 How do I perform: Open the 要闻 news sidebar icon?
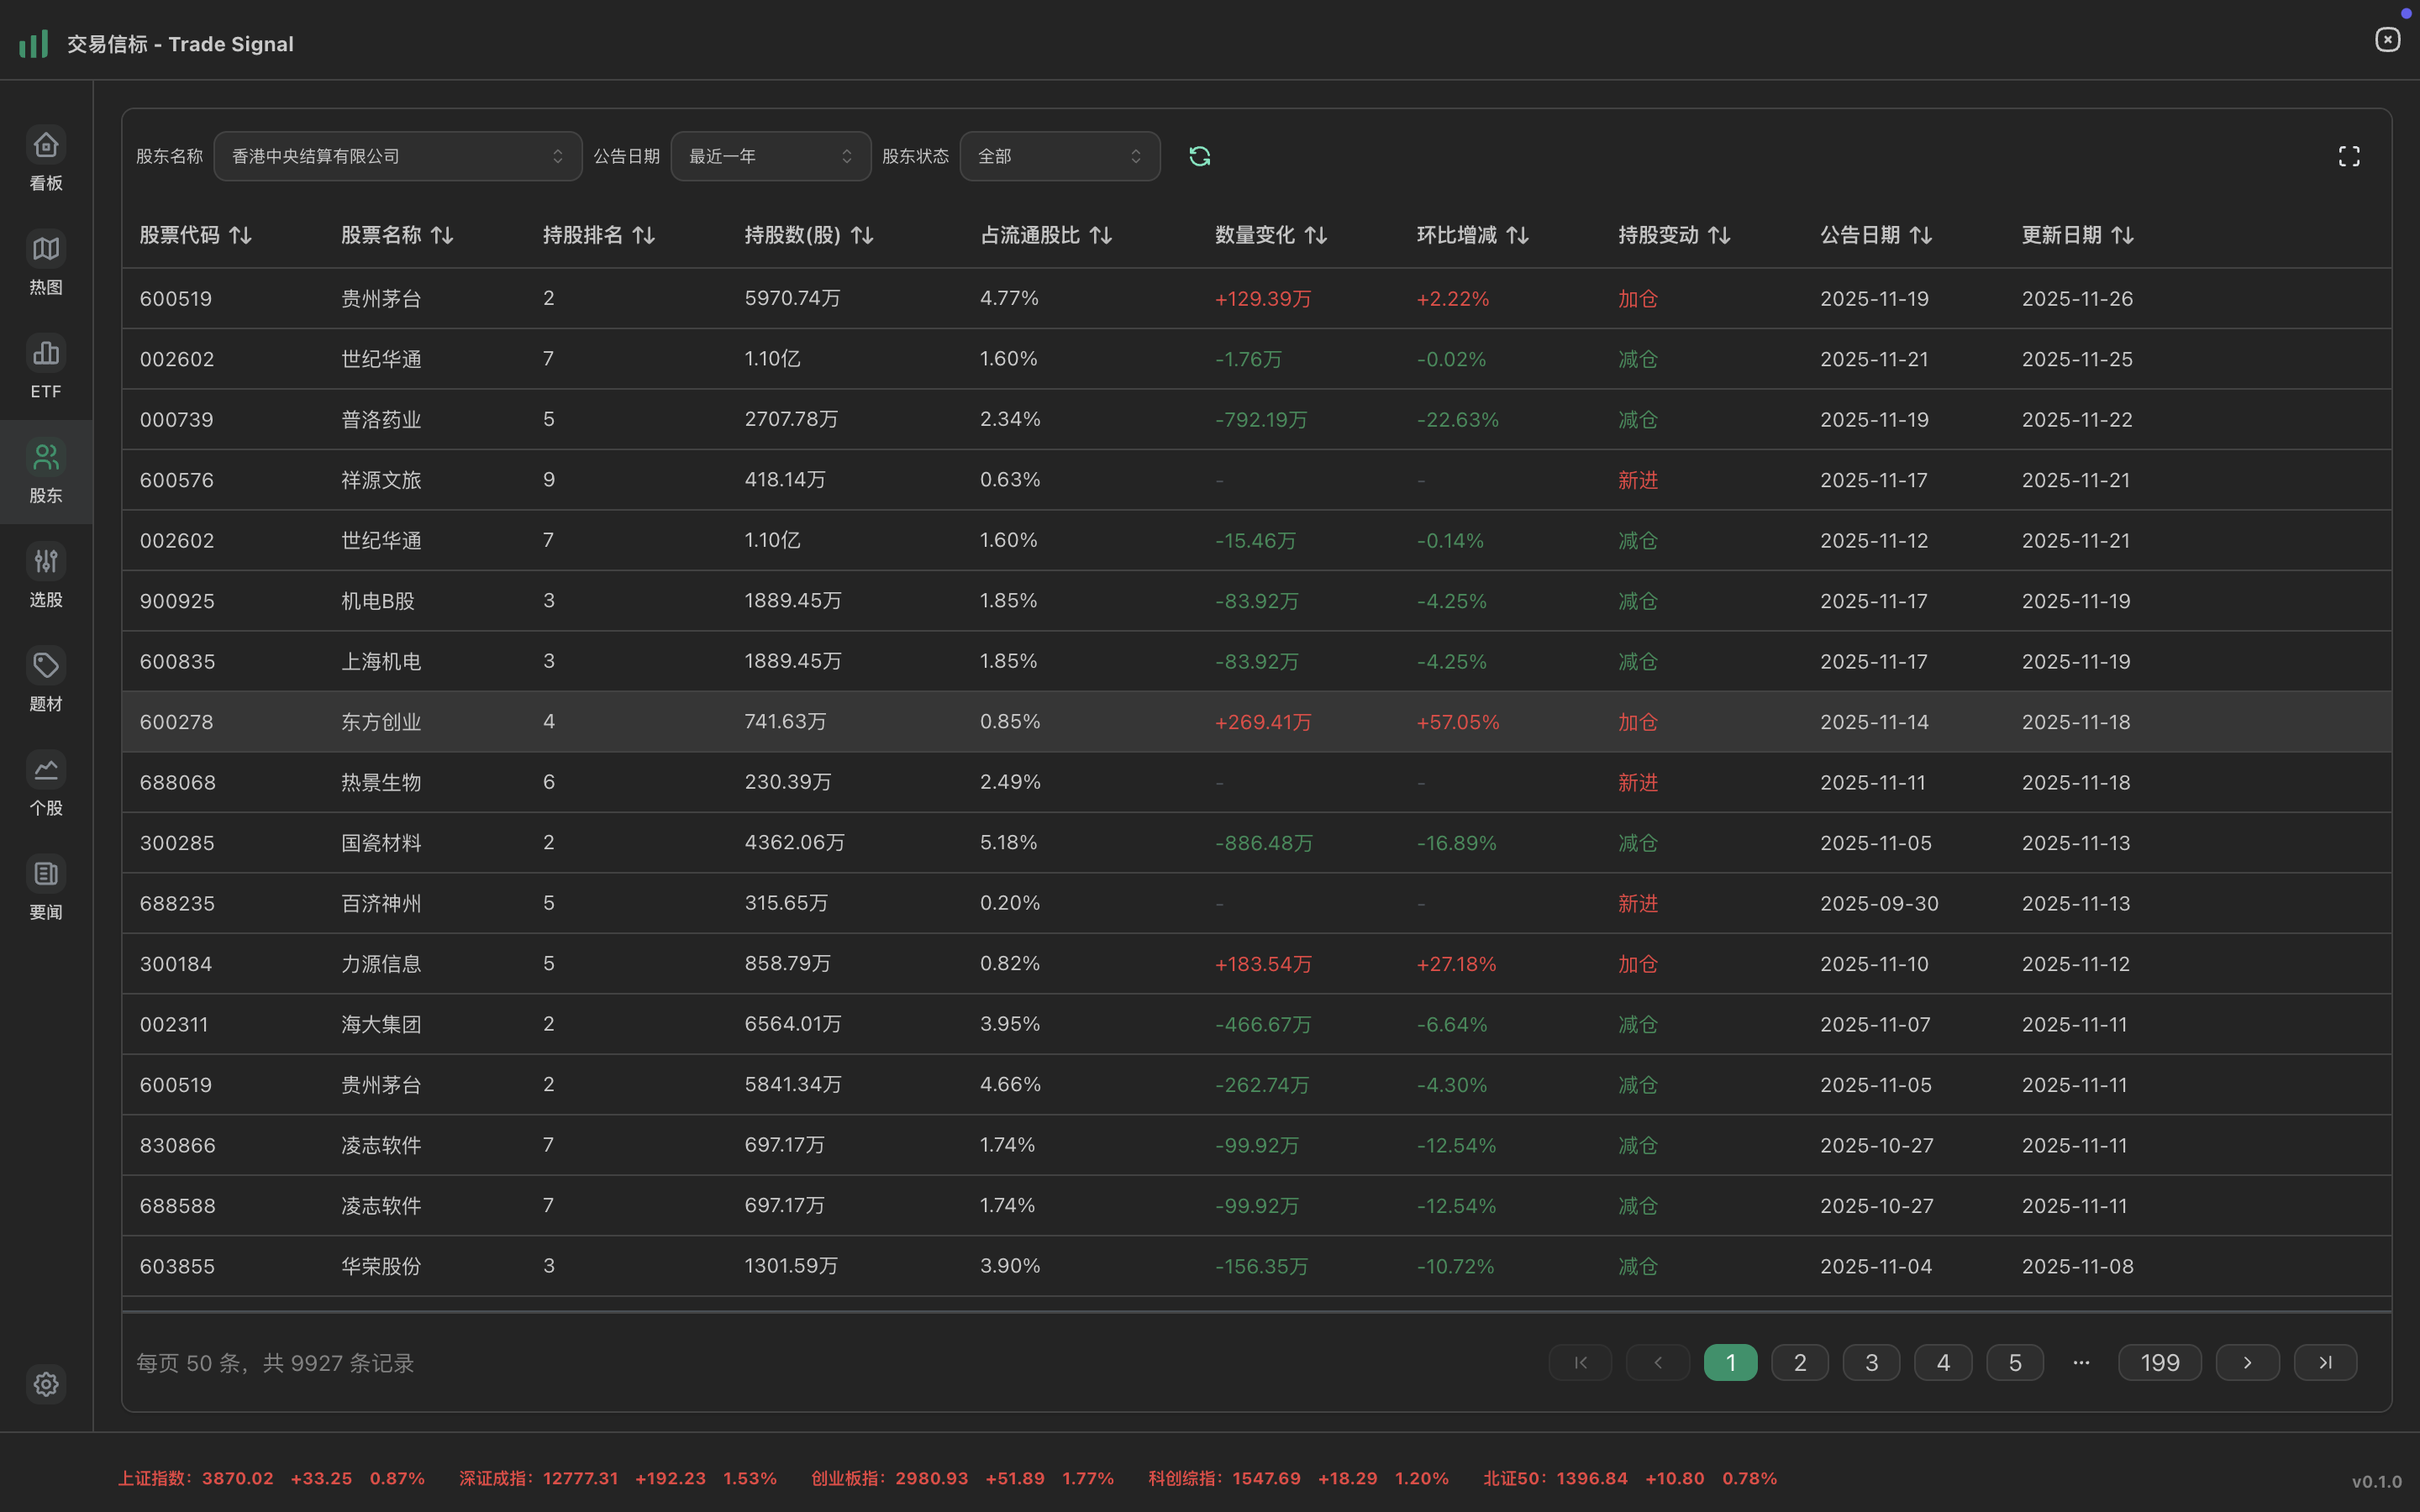pos(46,874)
